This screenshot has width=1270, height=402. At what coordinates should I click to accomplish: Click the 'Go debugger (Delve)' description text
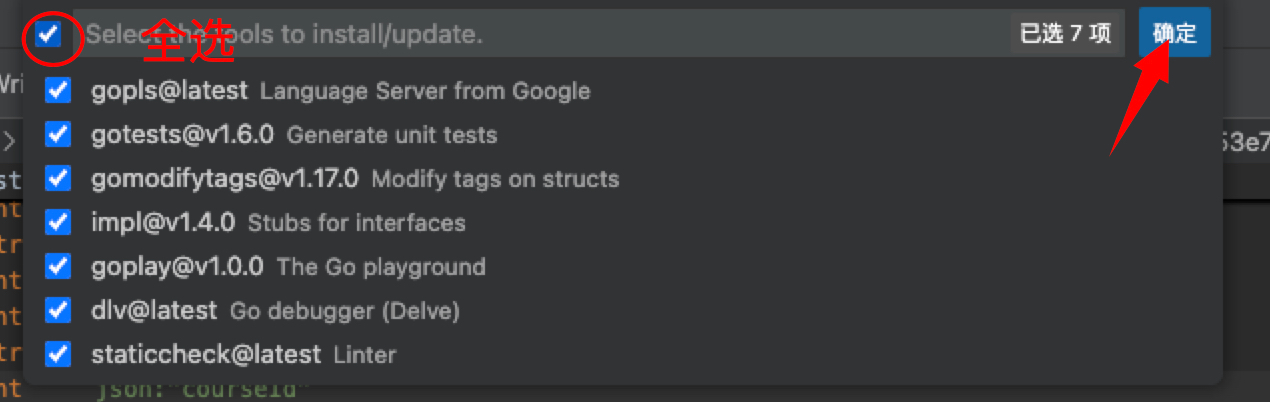344,311
